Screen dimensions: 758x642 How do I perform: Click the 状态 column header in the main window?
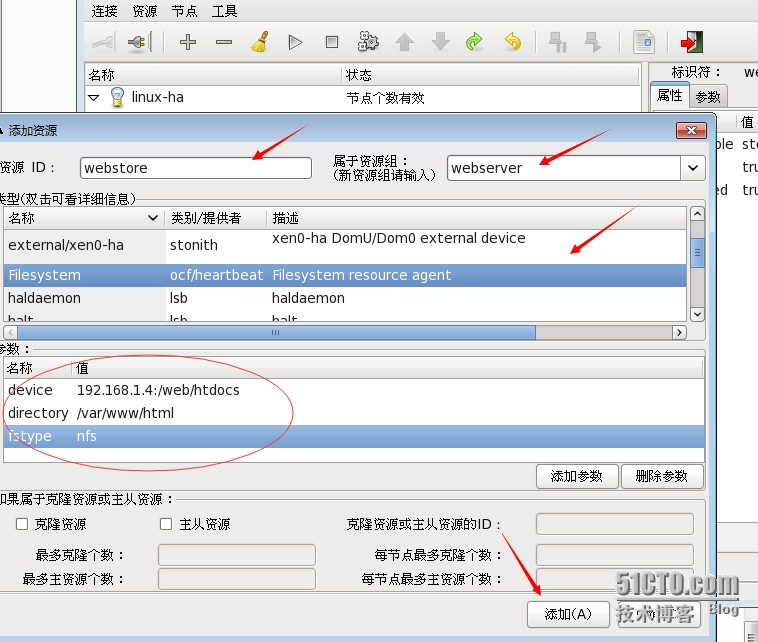pos(490,75)
